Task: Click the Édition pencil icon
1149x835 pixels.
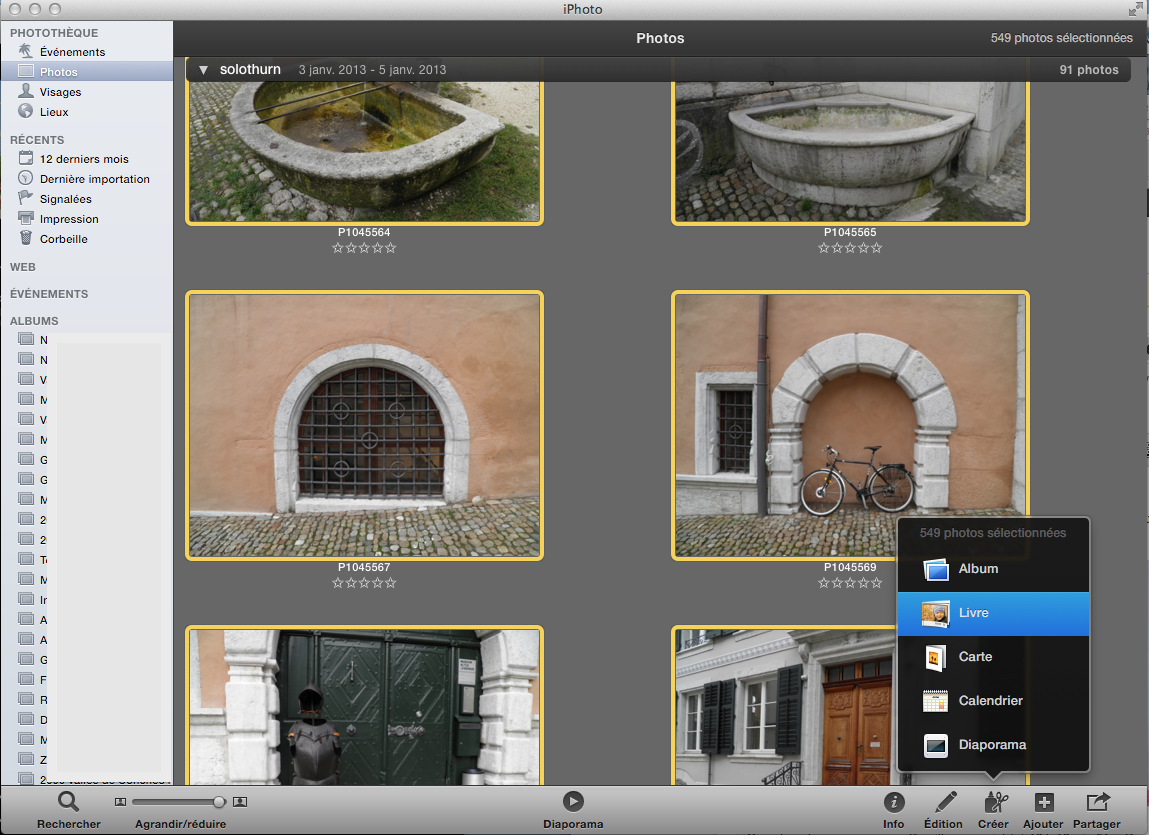Action: coord(944,802)
